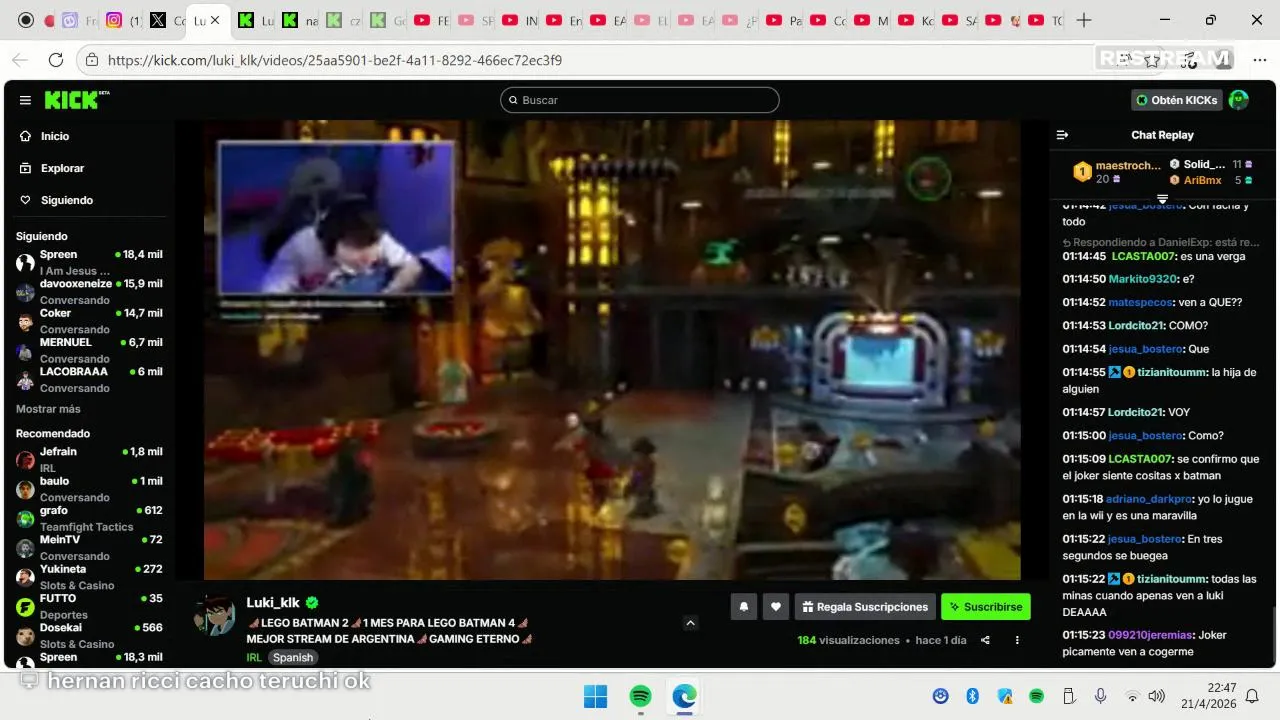The image size is (1280, 720).
Task: Click the 01:15:18 chat timestamp
Action: [x=1083, y=499]
